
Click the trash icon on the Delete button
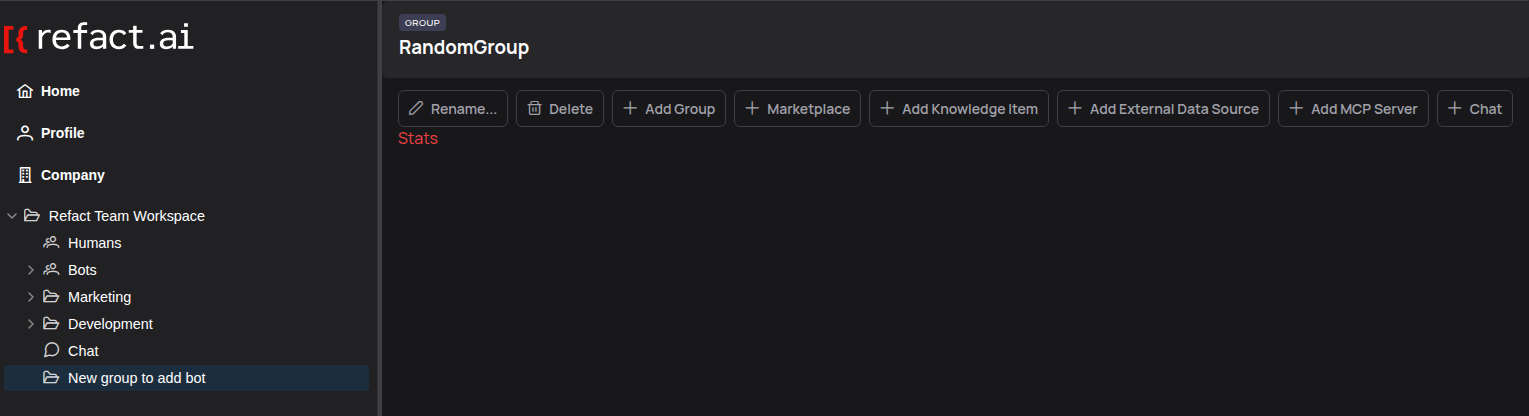(x=534, y=109)
